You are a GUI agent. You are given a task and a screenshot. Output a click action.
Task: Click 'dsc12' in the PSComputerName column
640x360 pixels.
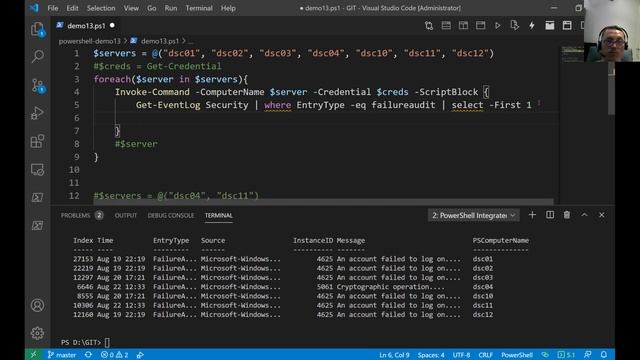pyautogui.click(x=482, y=314)
